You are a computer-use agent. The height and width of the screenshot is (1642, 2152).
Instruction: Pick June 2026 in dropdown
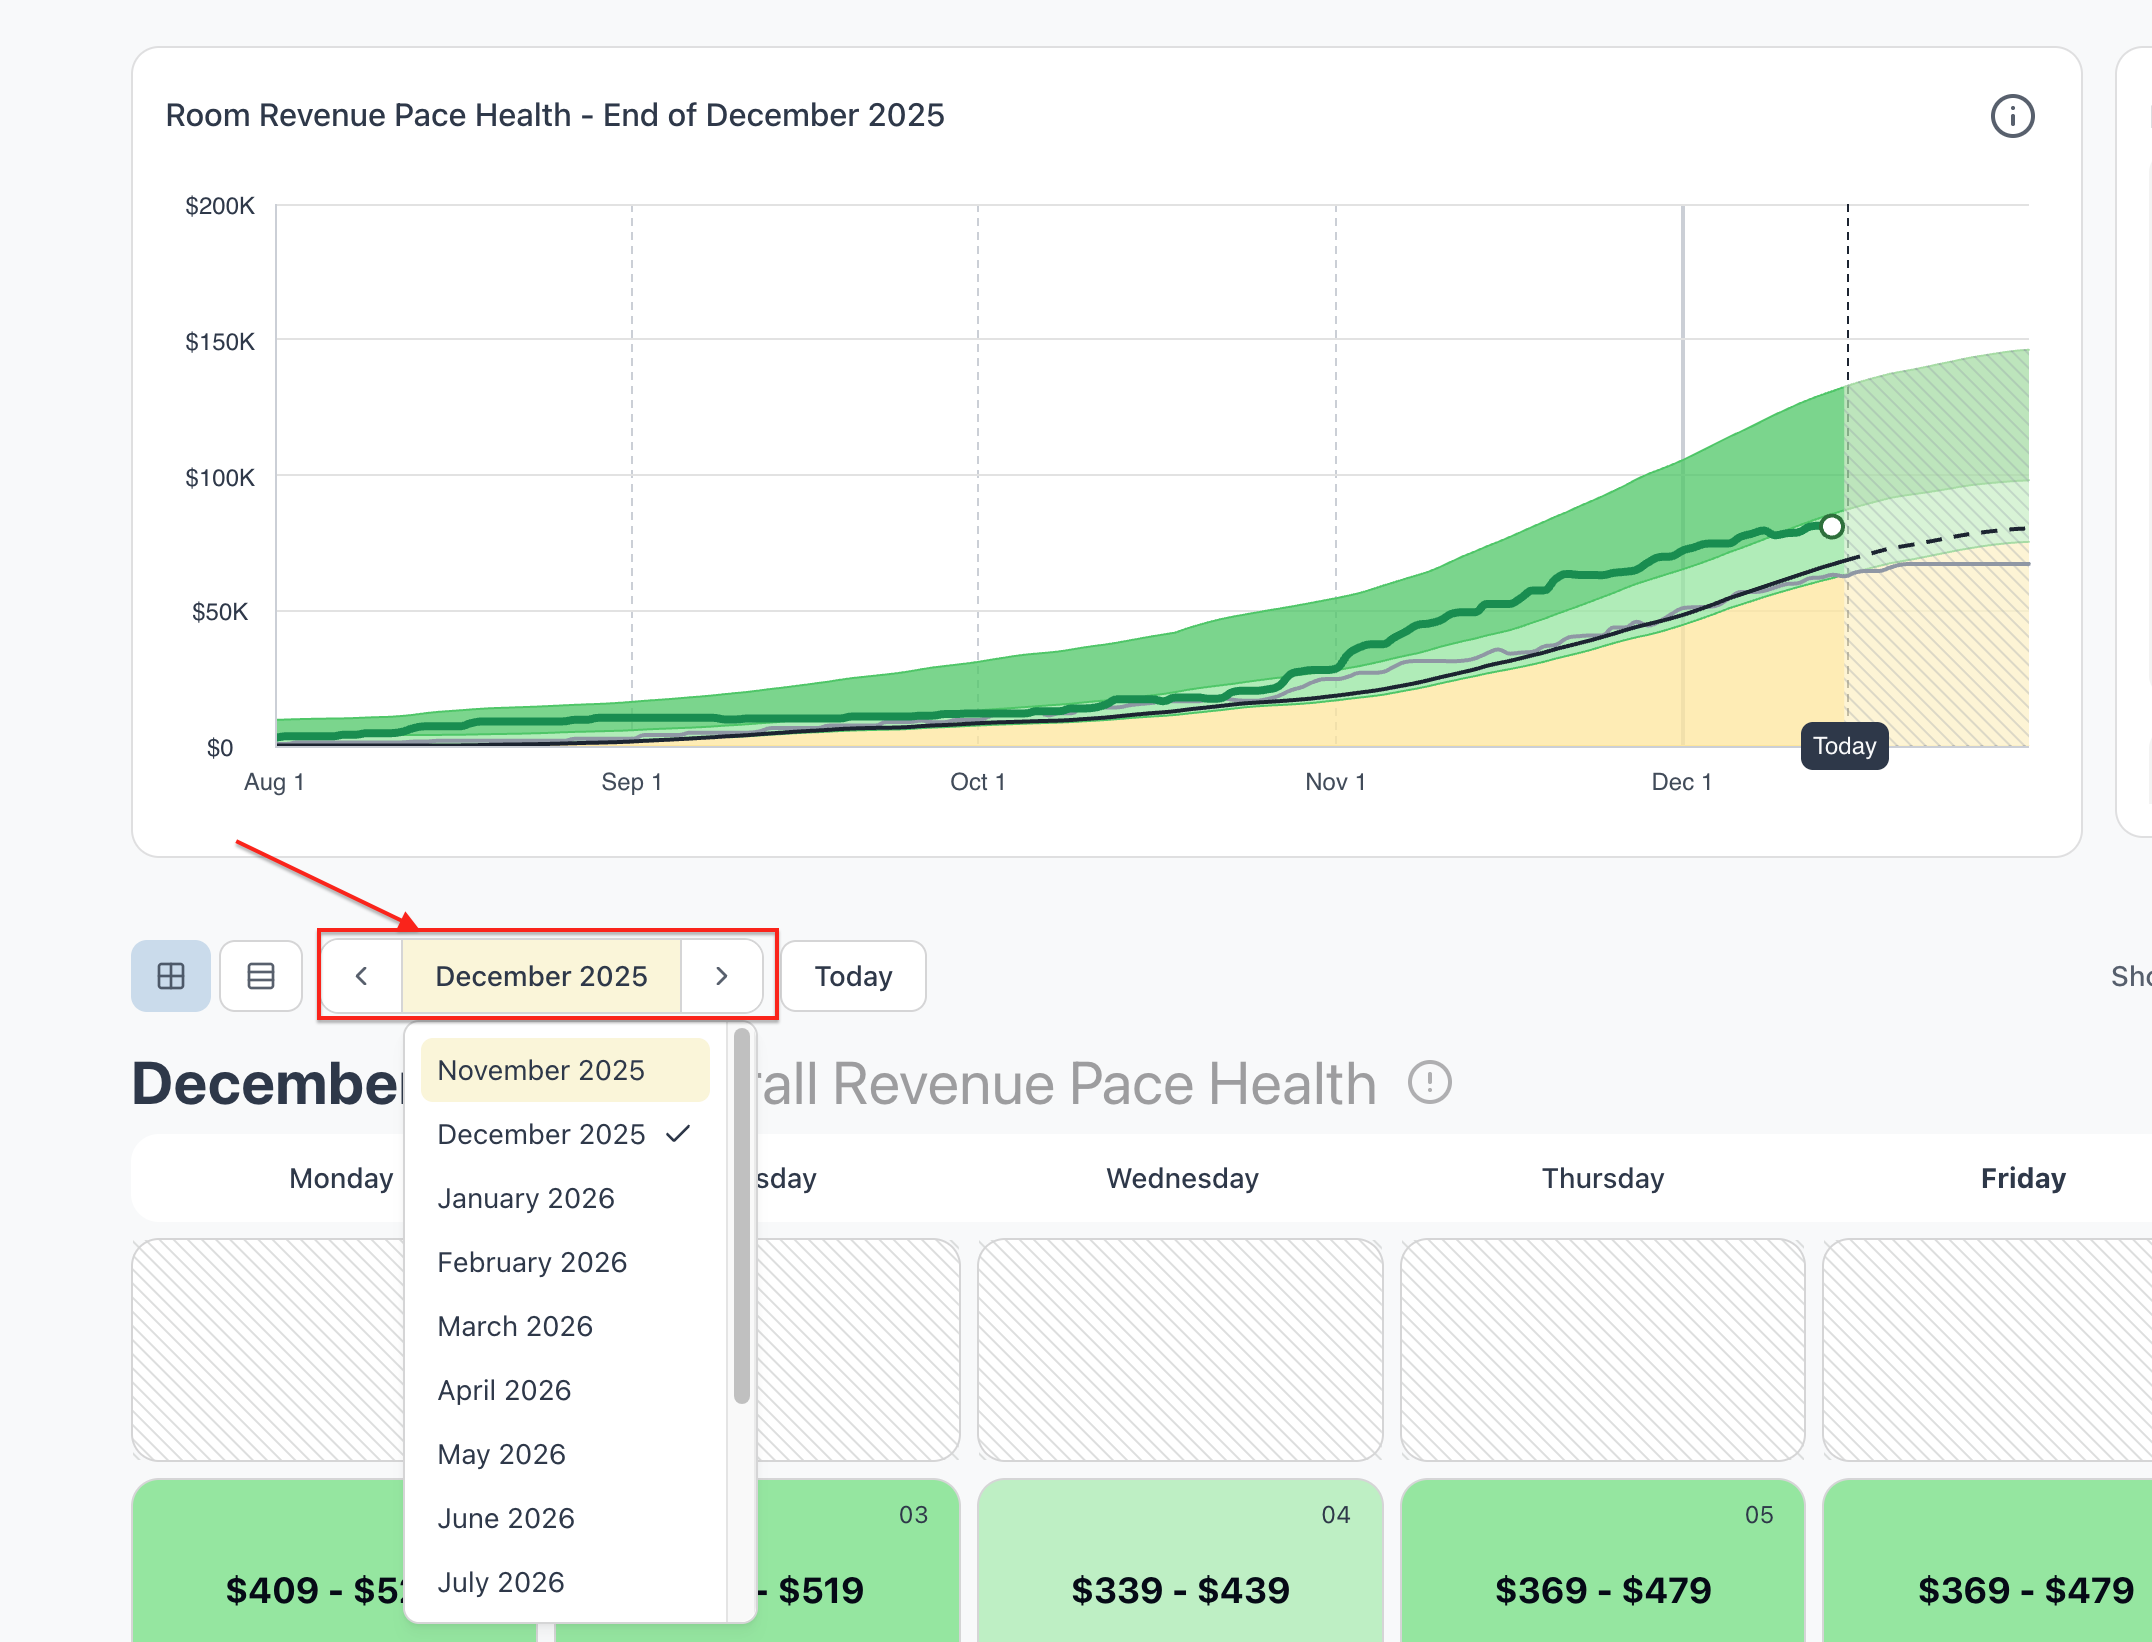coord(506,1518)
